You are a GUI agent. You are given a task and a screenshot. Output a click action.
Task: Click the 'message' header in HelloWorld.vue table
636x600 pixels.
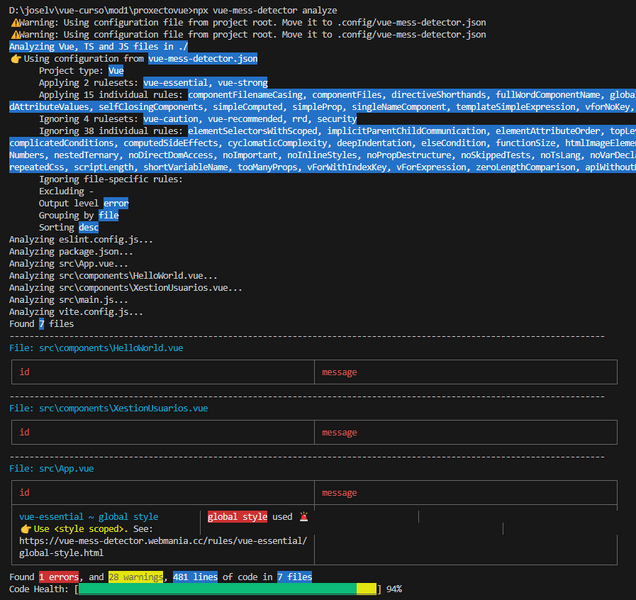pyautogui.click(x=339, y=372)
